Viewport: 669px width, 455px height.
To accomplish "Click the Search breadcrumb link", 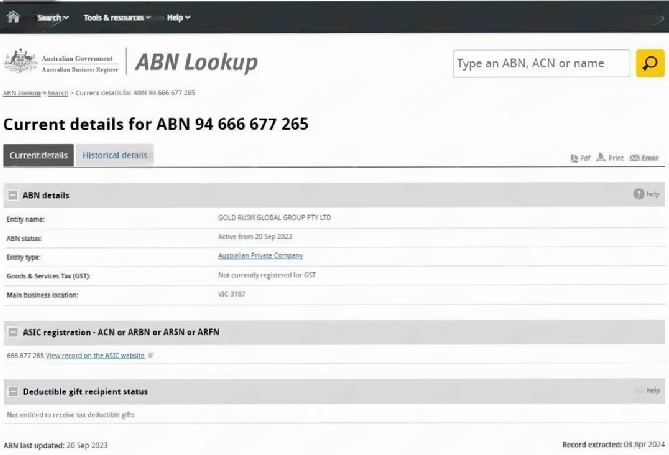I will coord(58,93).
